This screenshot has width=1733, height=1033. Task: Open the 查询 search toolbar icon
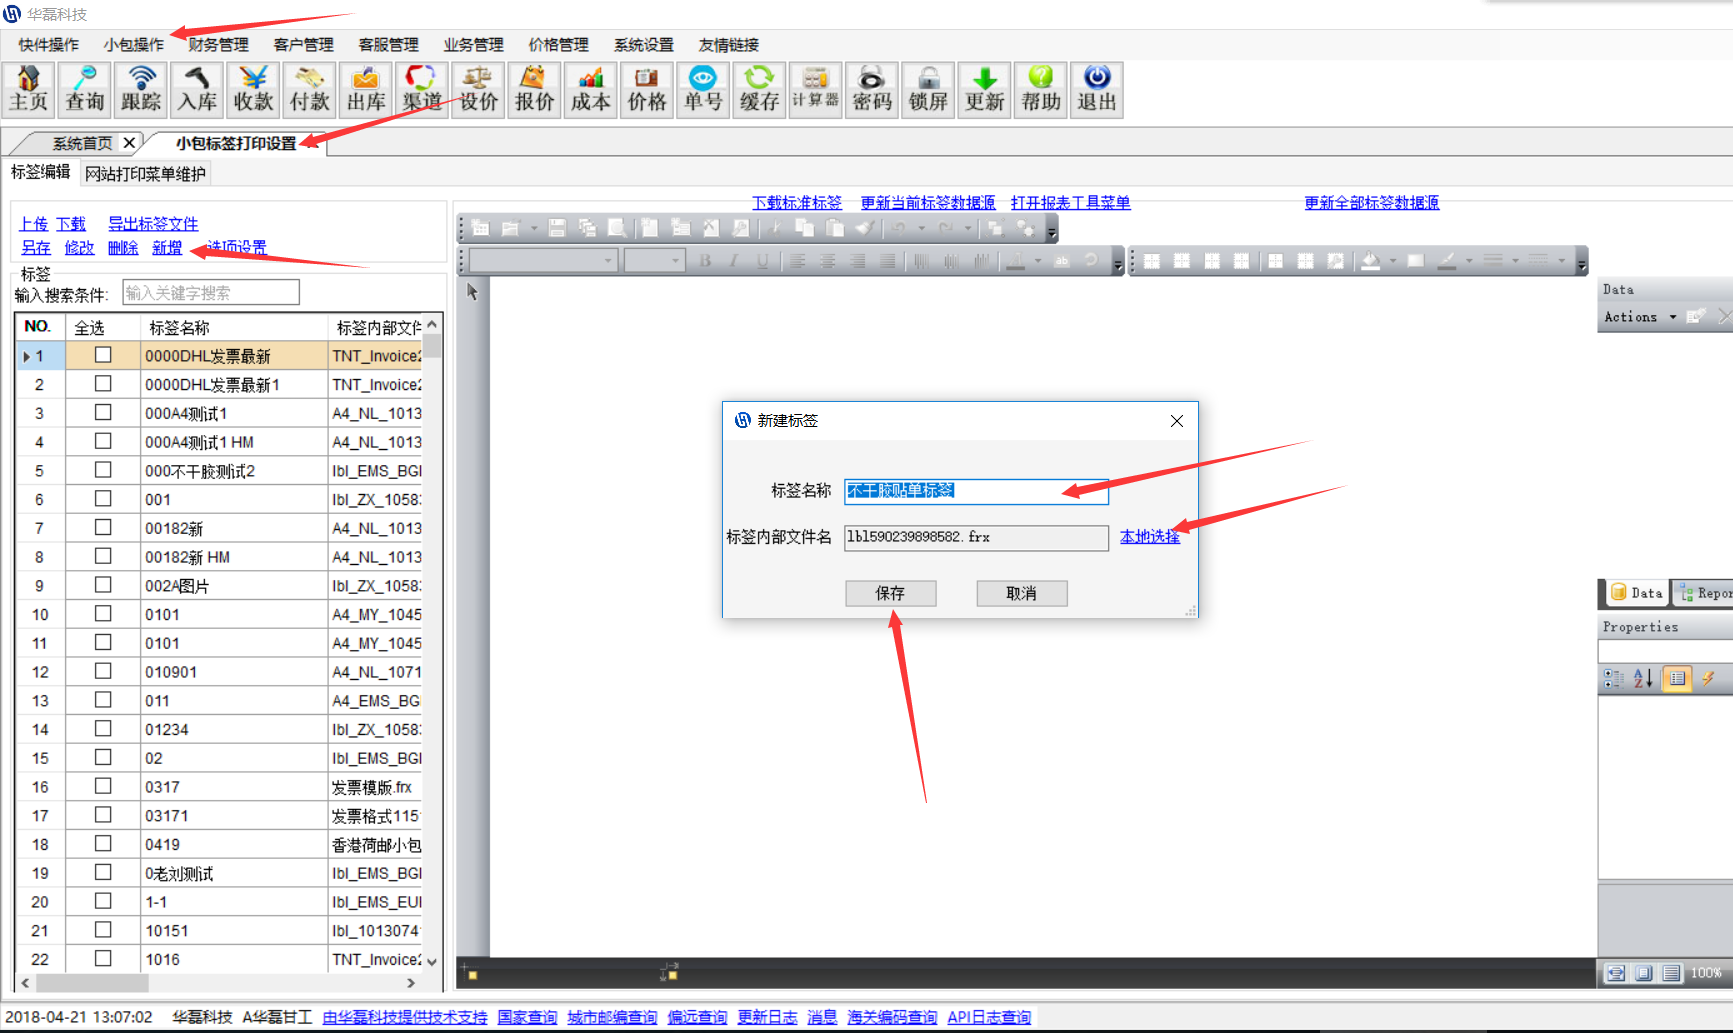pyautogui.click(x=85, y=89)
